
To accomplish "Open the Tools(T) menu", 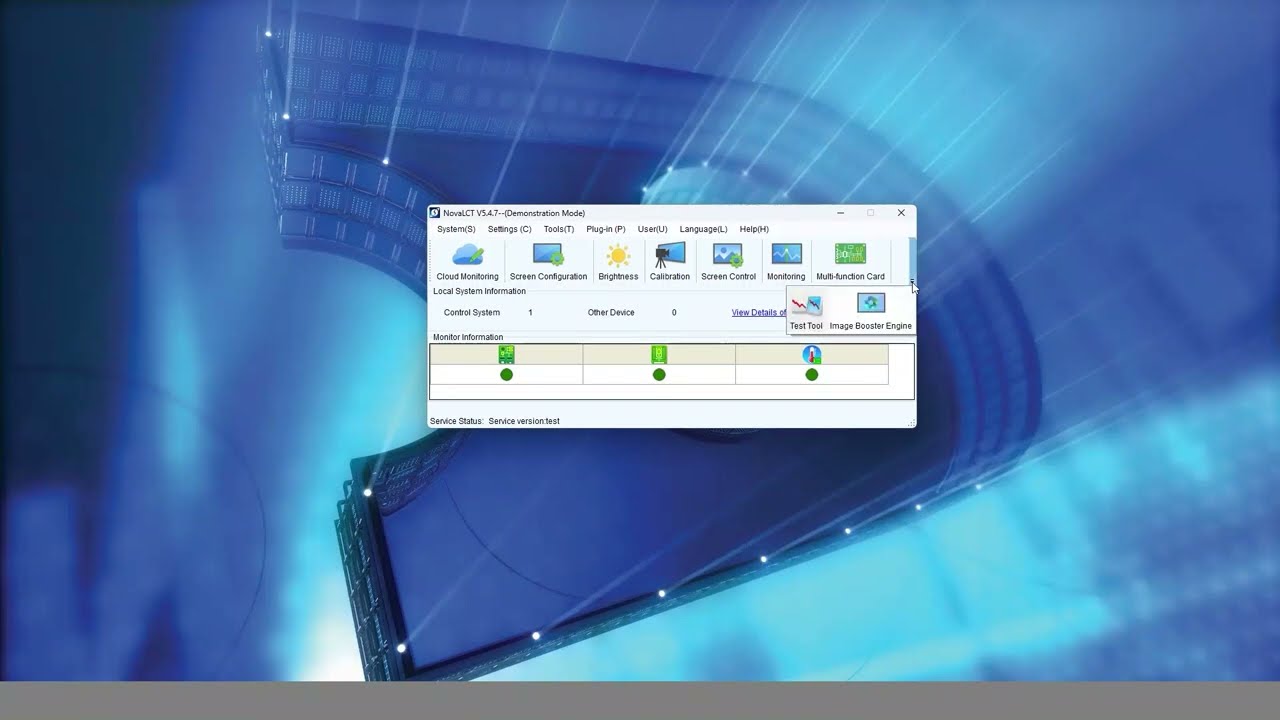I will (559, 229).
